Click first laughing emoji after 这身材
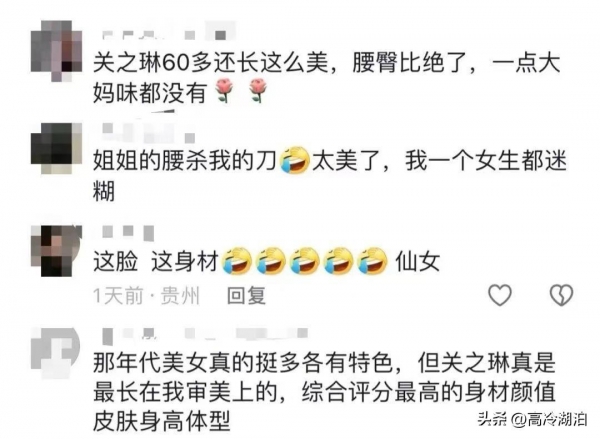This screenshot has height=439, width=600. 237,261
